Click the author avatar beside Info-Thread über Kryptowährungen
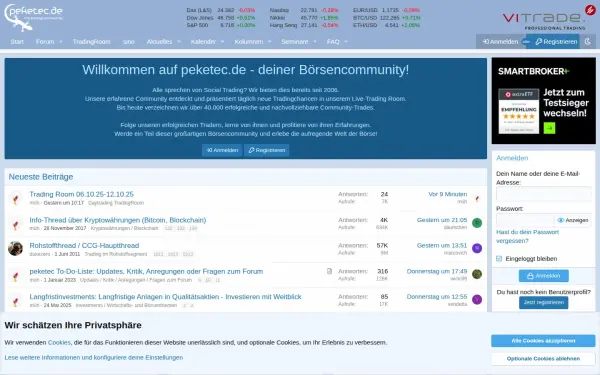 [x=16, y=224]
